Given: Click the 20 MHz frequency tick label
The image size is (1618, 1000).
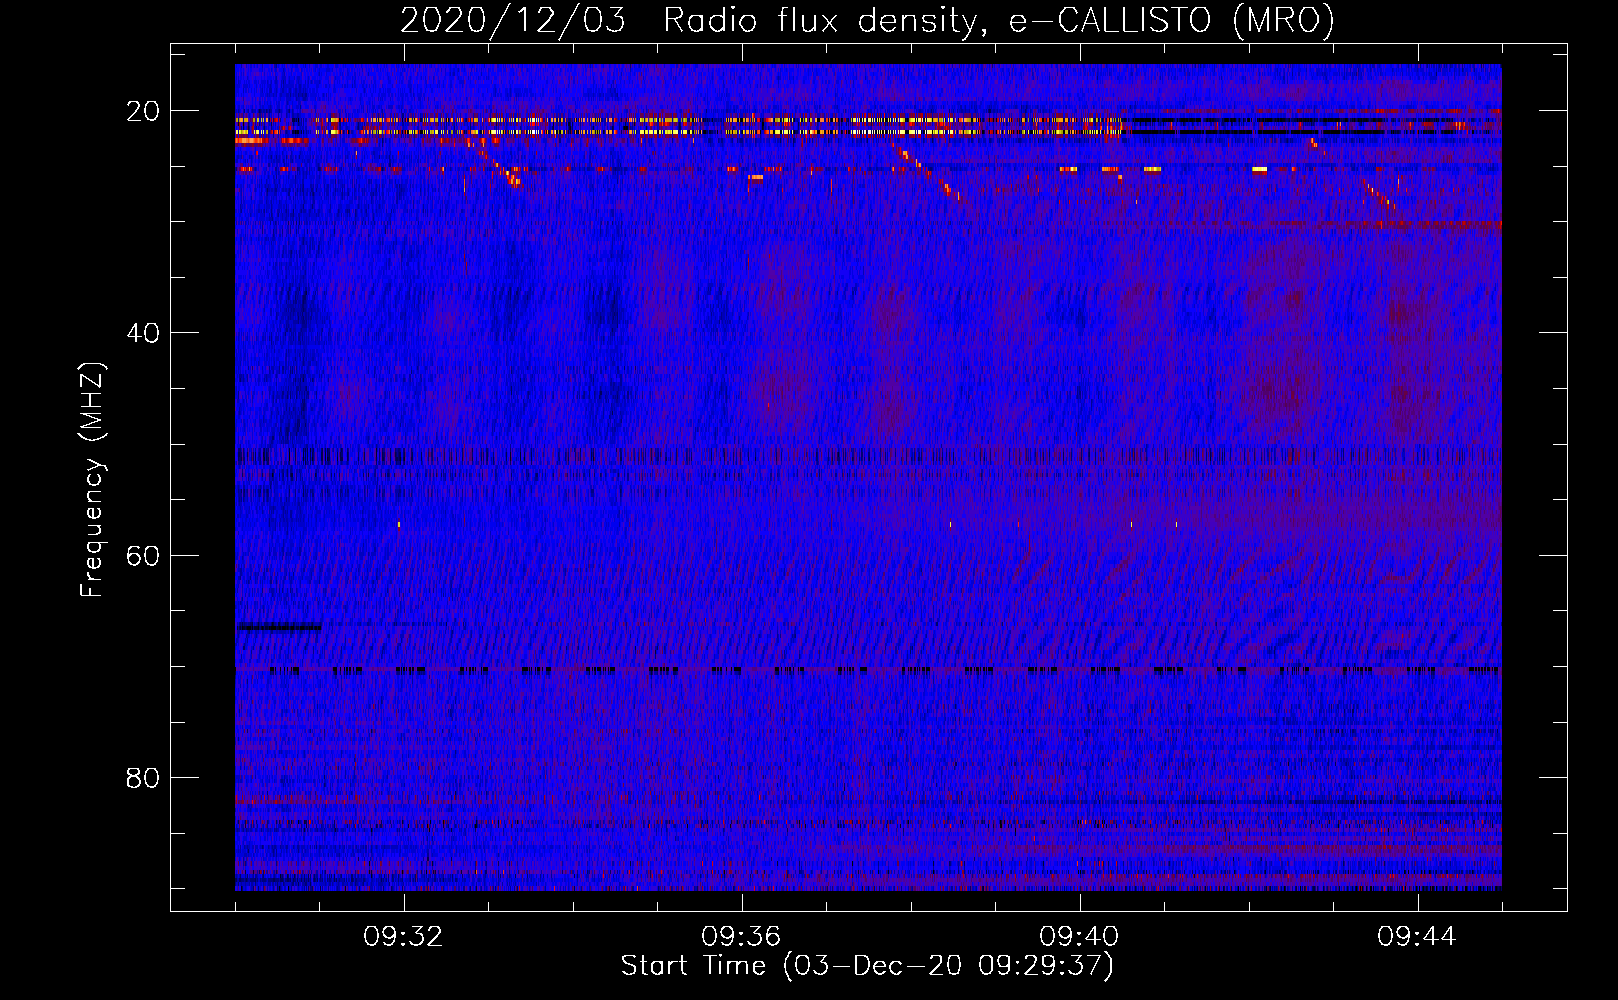Looking at the screenshot, I should [143, 111].
